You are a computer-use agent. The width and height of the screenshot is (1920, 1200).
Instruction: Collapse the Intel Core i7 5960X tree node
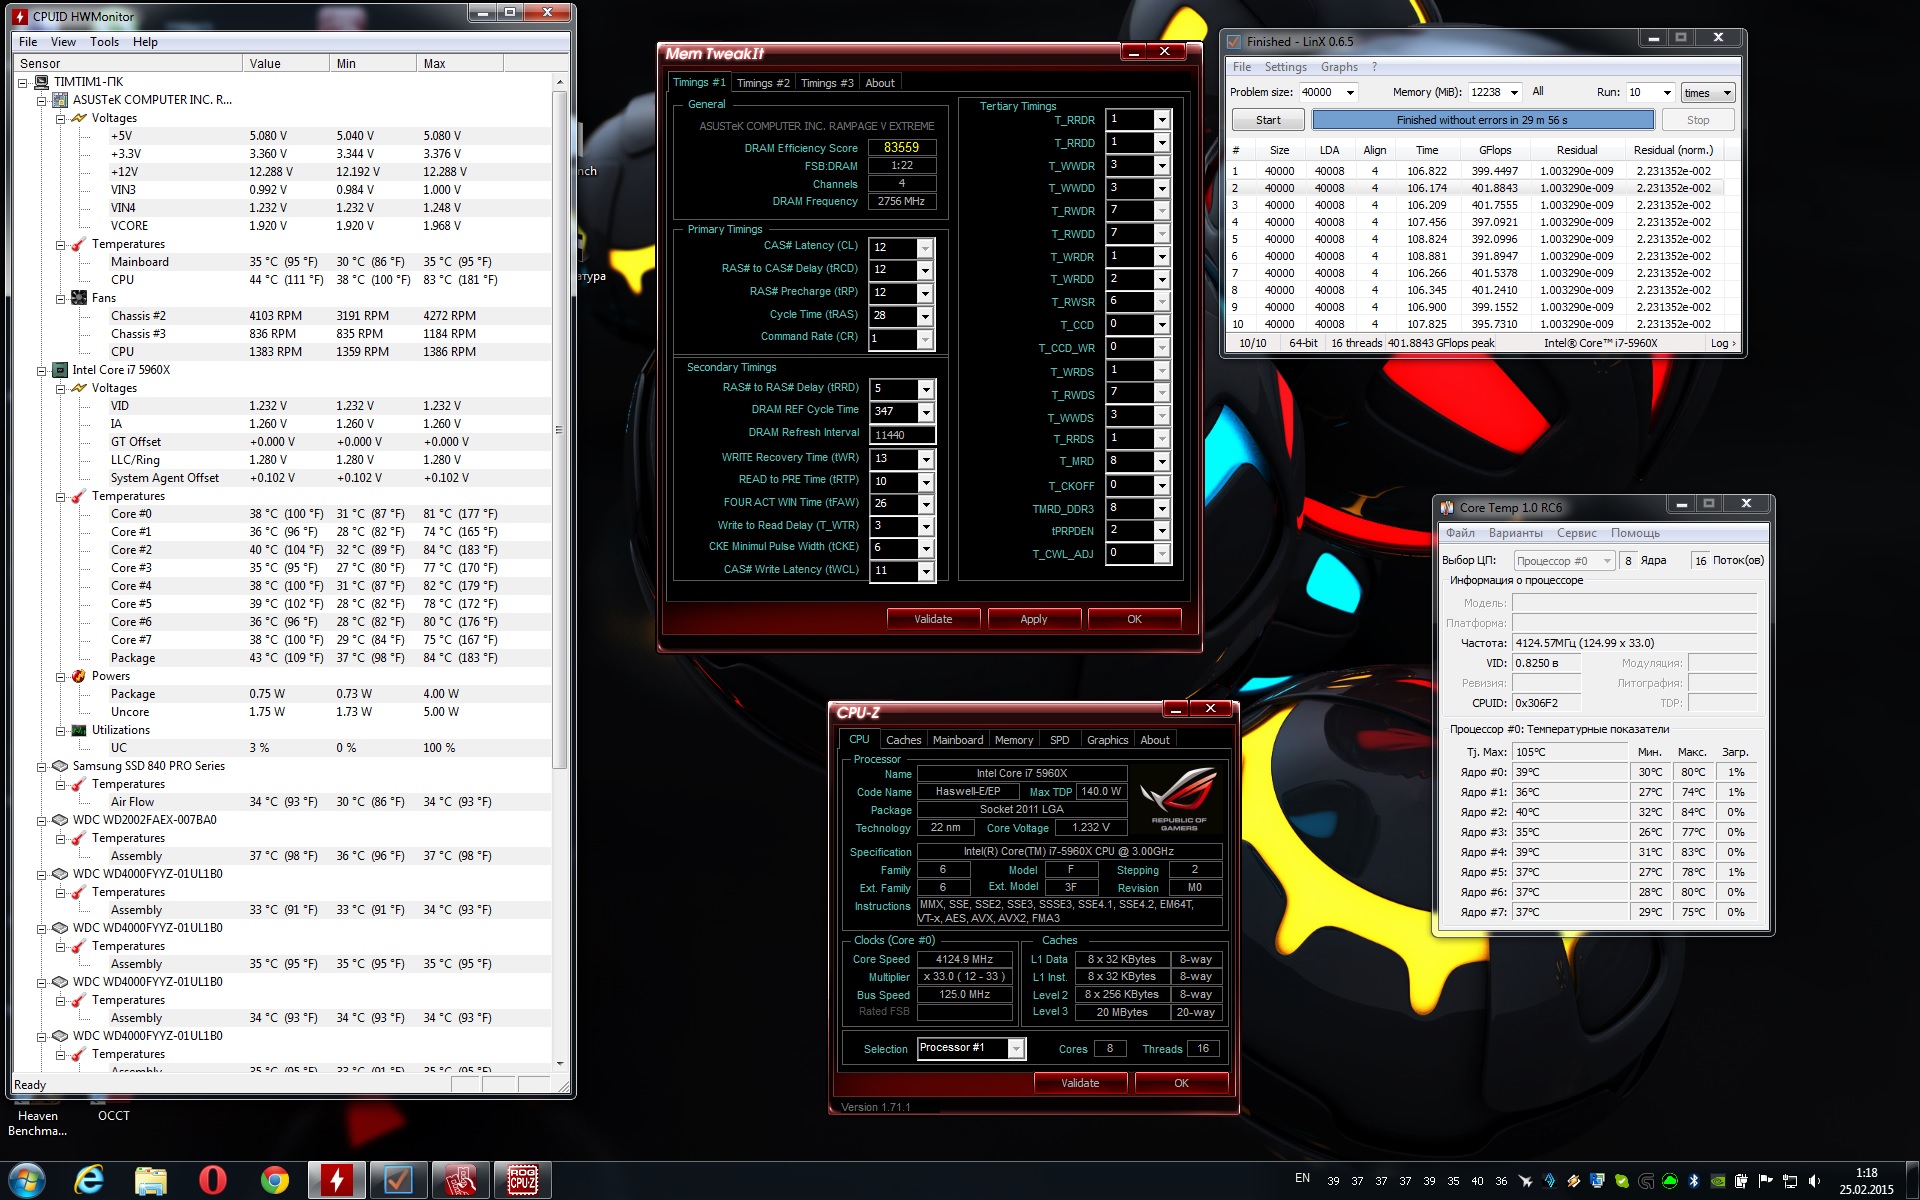click(42, 370)
